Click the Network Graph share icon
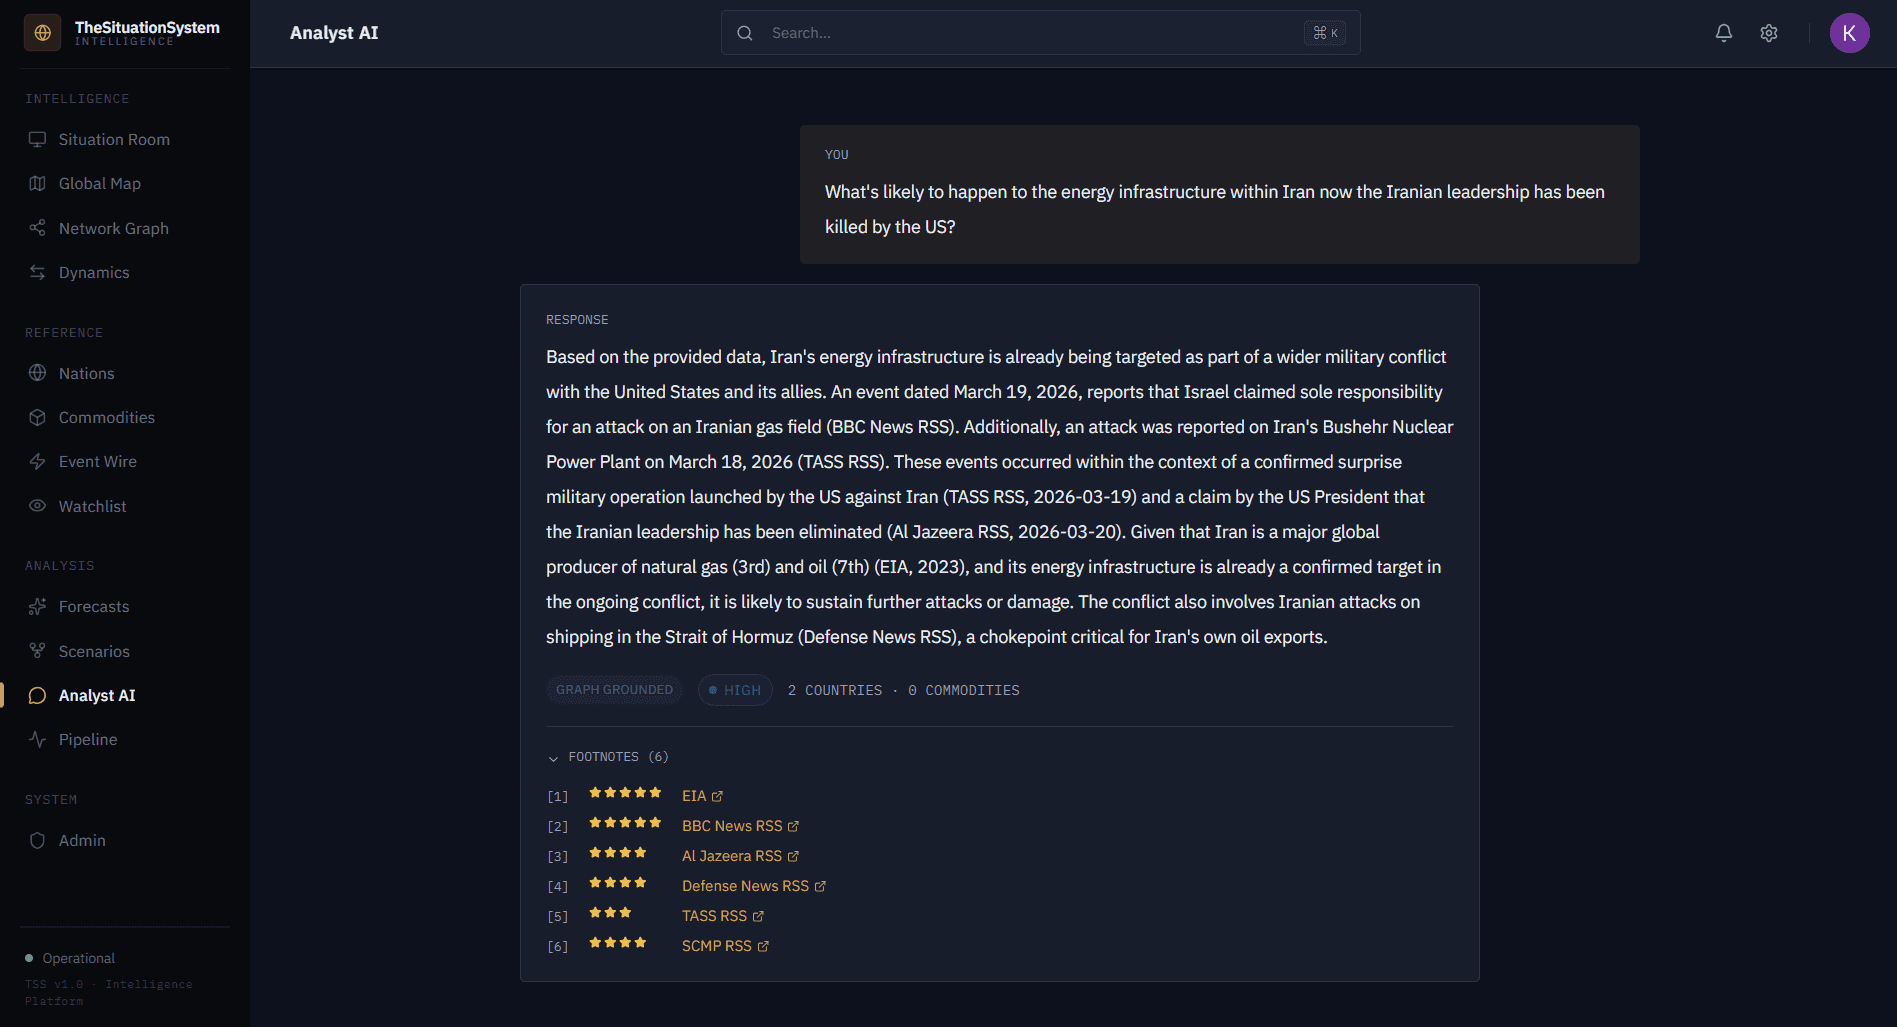 37,228
